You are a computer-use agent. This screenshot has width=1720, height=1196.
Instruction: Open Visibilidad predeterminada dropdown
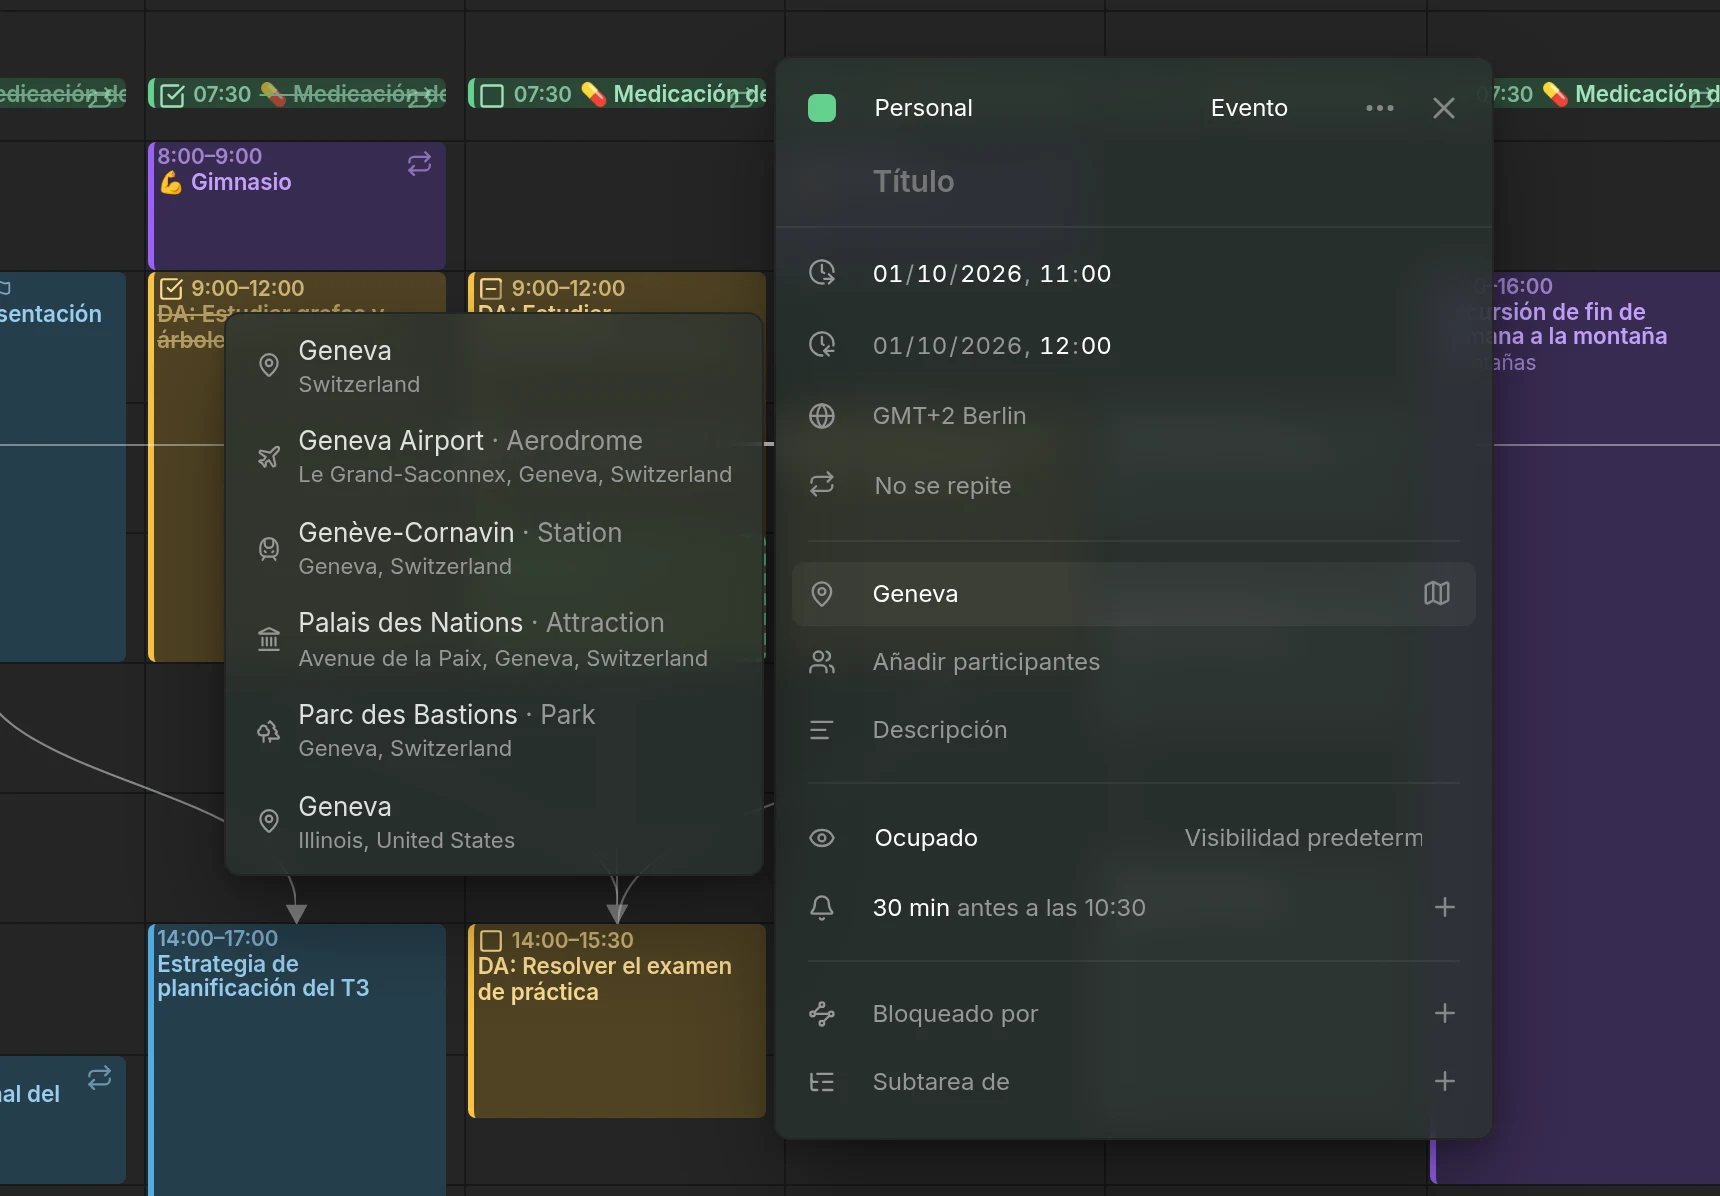(x=1303, y=838)
